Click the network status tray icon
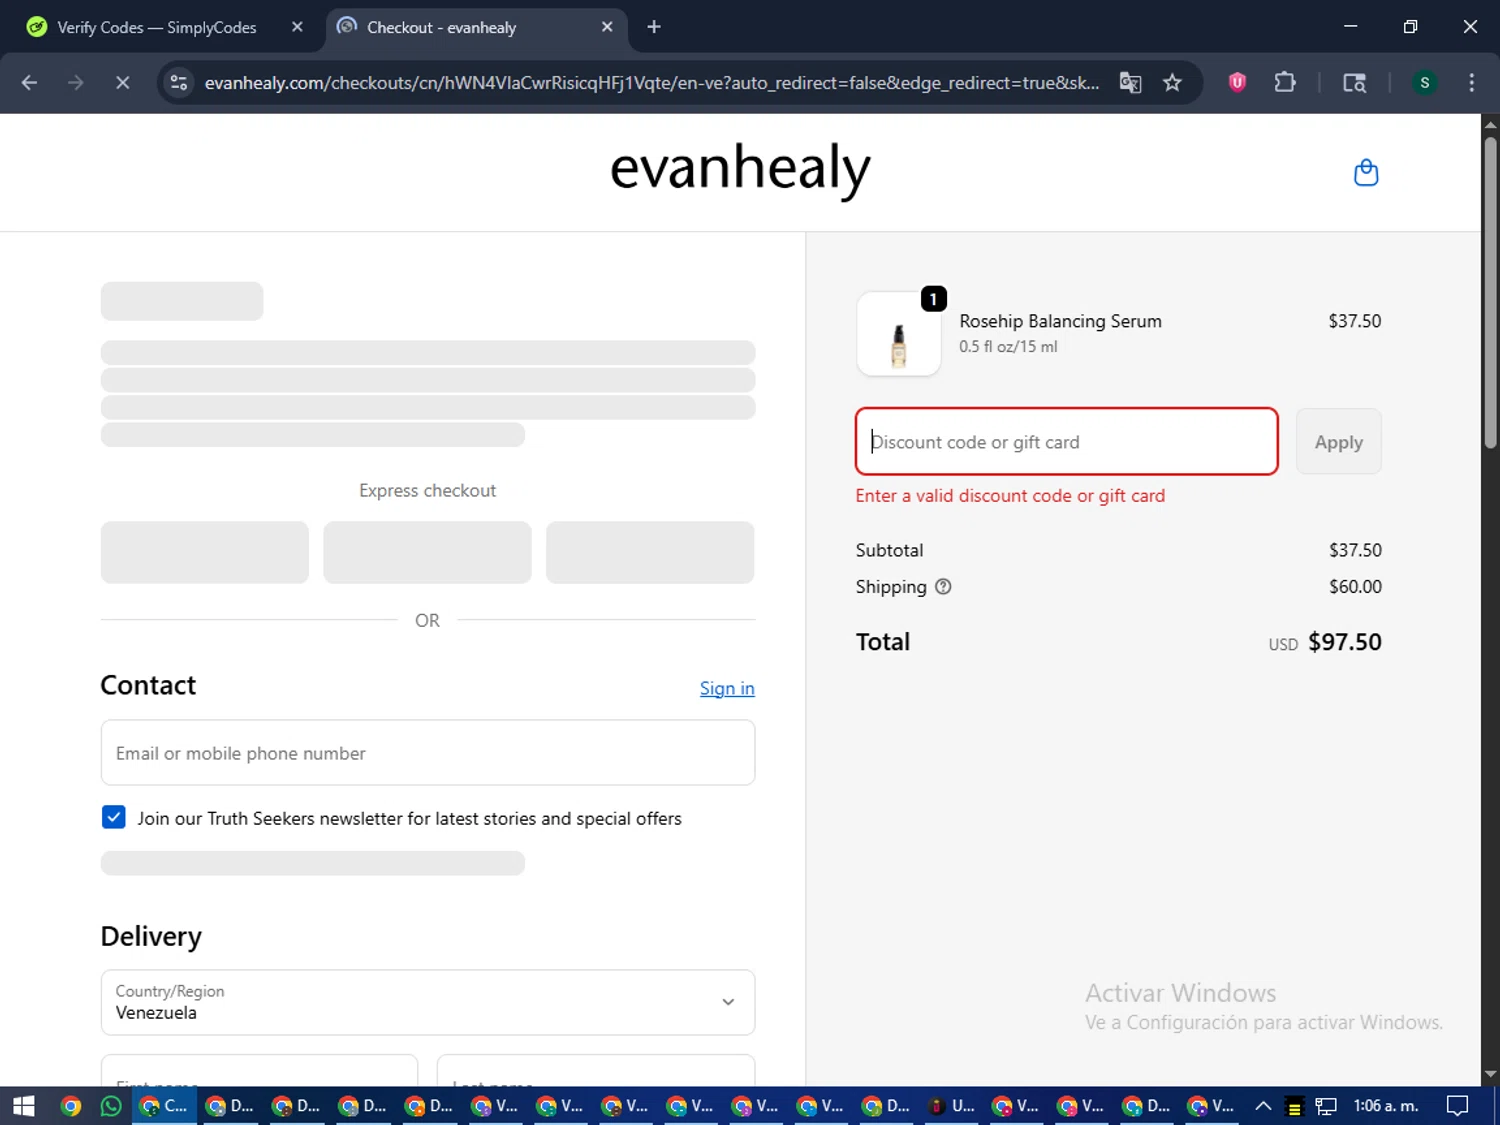The height and width of the screenshot is (1125, 1500). coord(1326,1106)
